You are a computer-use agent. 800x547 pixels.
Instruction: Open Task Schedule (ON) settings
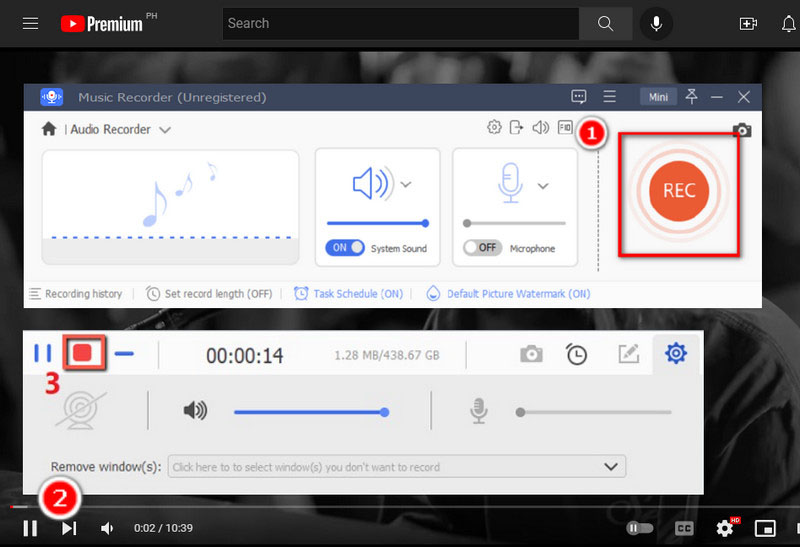348,294
